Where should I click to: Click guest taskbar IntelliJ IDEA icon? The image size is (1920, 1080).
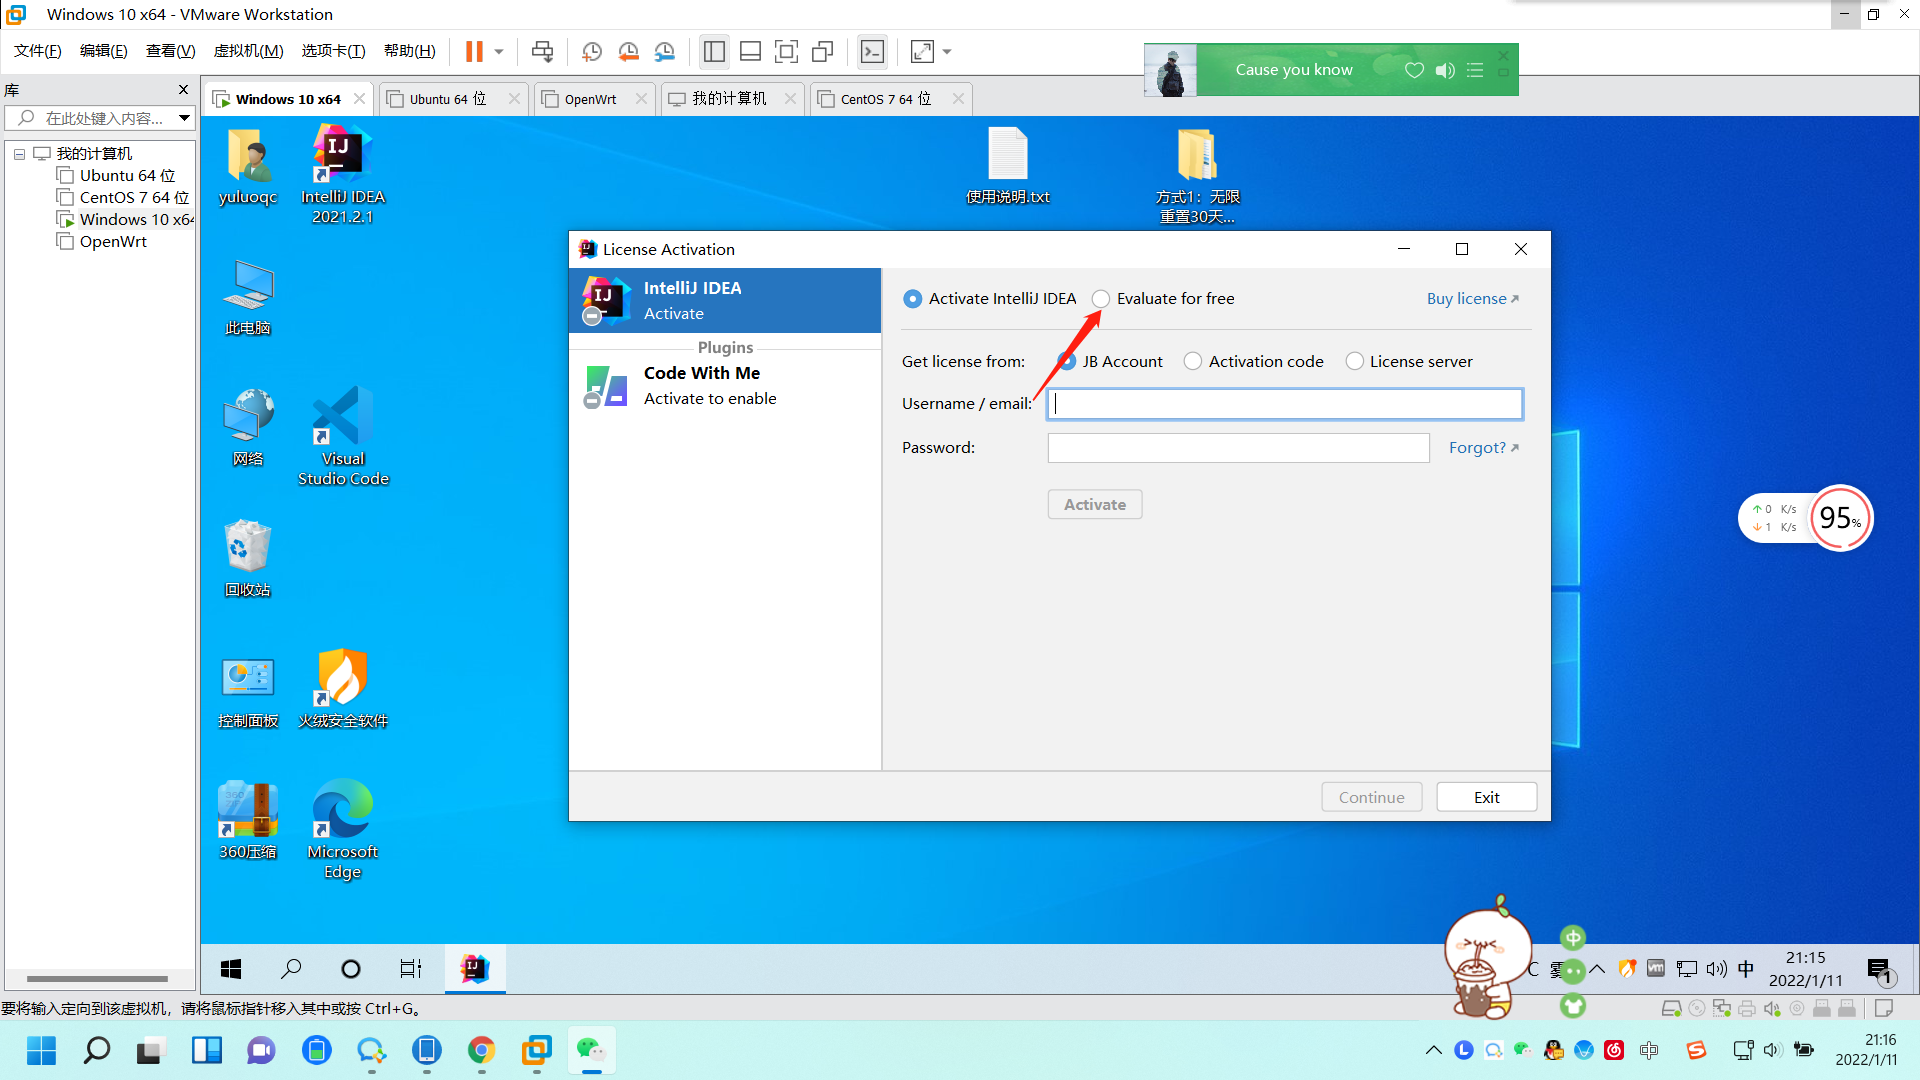click(475, 968)
